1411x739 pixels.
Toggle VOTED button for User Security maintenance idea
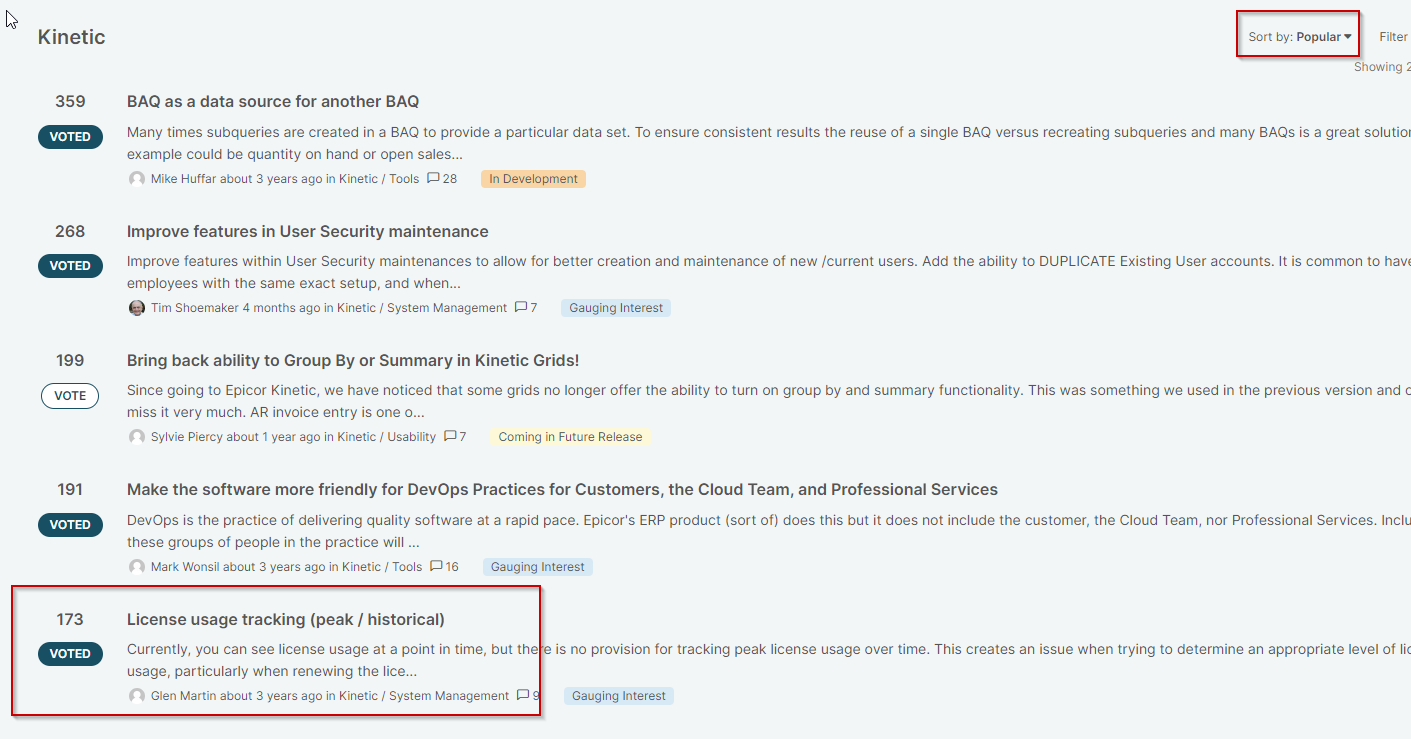70,266
